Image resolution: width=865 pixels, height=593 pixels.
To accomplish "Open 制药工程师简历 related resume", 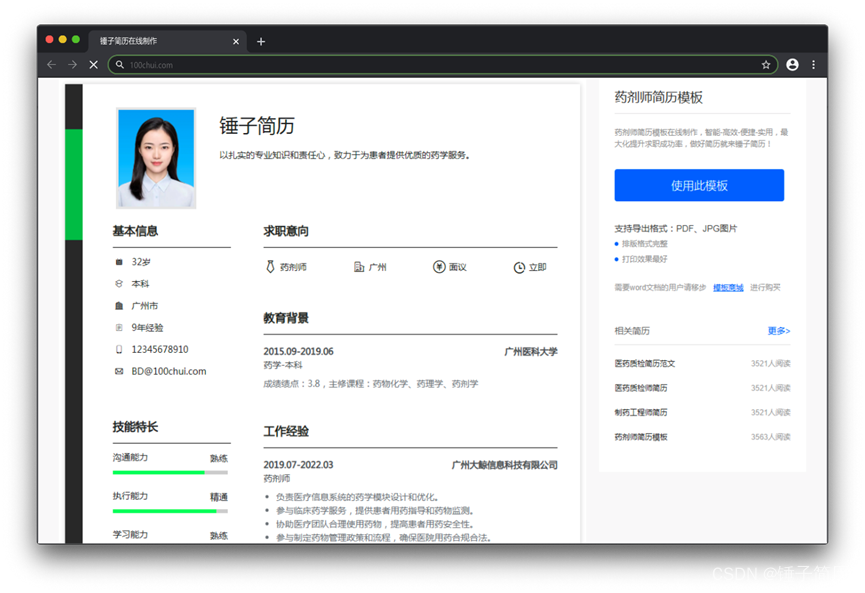I will (641, 412).
